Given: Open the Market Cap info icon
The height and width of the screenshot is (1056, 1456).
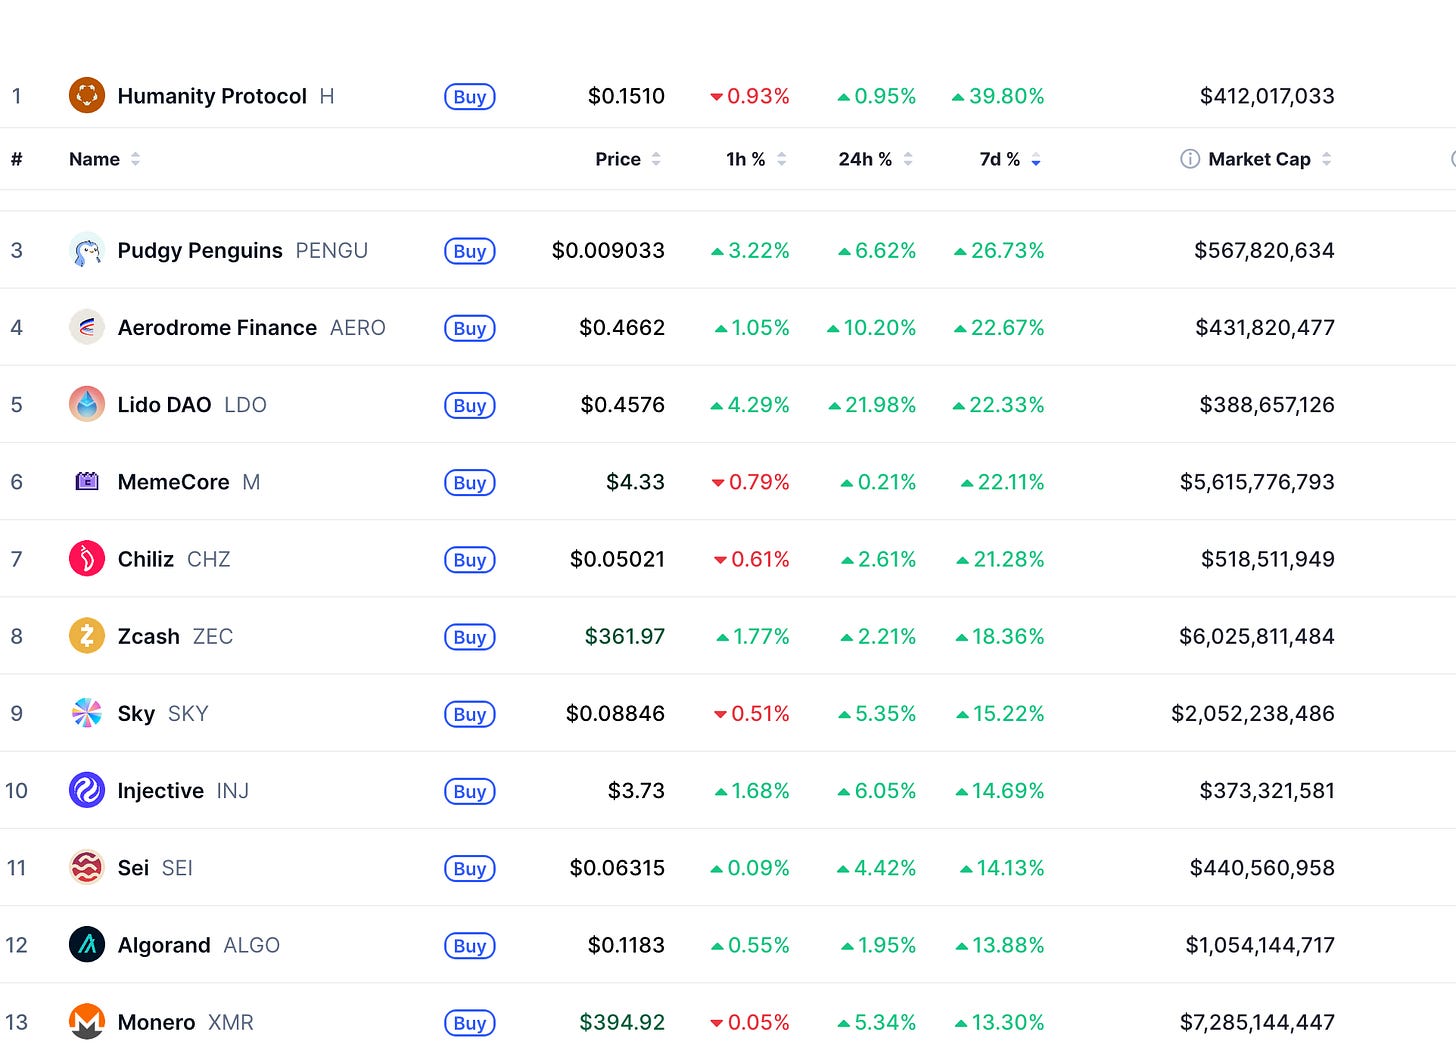Looking at the screenshot, I should tap(1190, 159).
